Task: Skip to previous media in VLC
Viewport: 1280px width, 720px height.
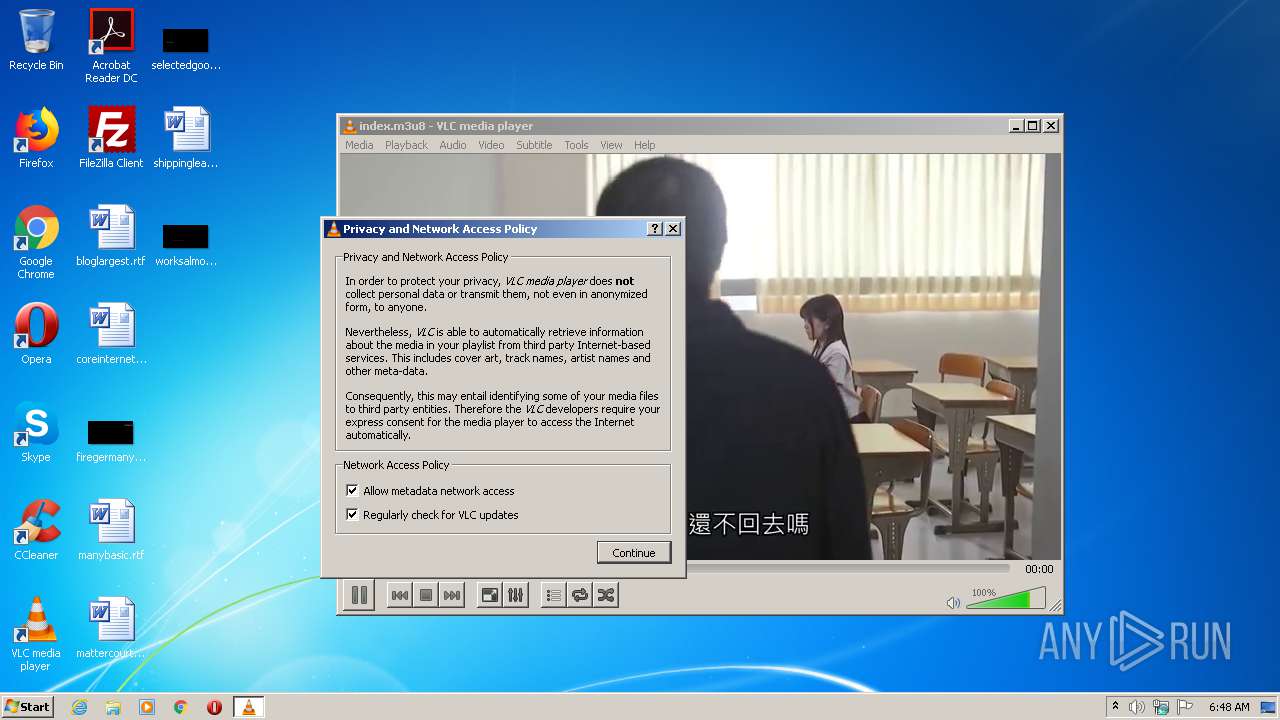Action: click(x=399, y=595)
